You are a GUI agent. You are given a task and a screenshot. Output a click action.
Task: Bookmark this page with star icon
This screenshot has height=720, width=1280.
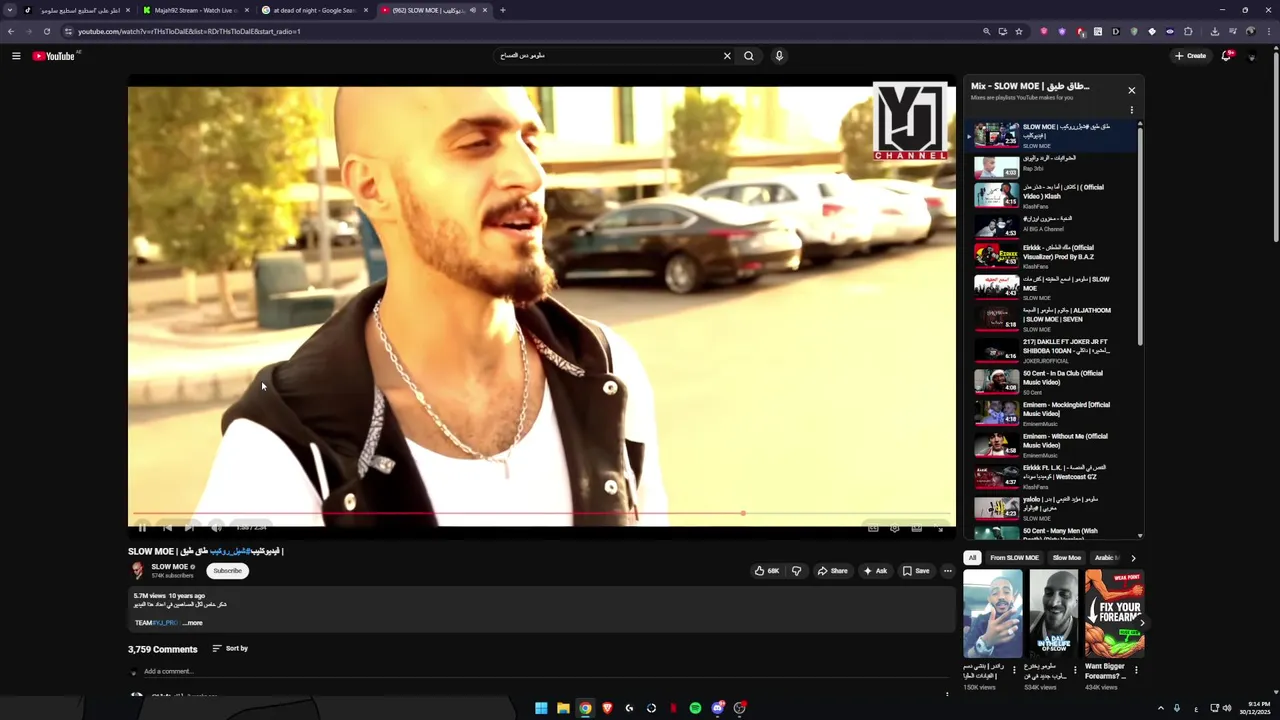[1019, 31]
